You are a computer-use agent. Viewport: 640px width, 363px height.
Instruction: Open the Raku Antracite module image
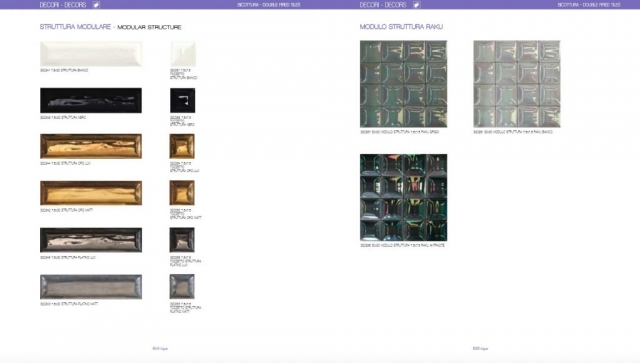coord(403,197)
